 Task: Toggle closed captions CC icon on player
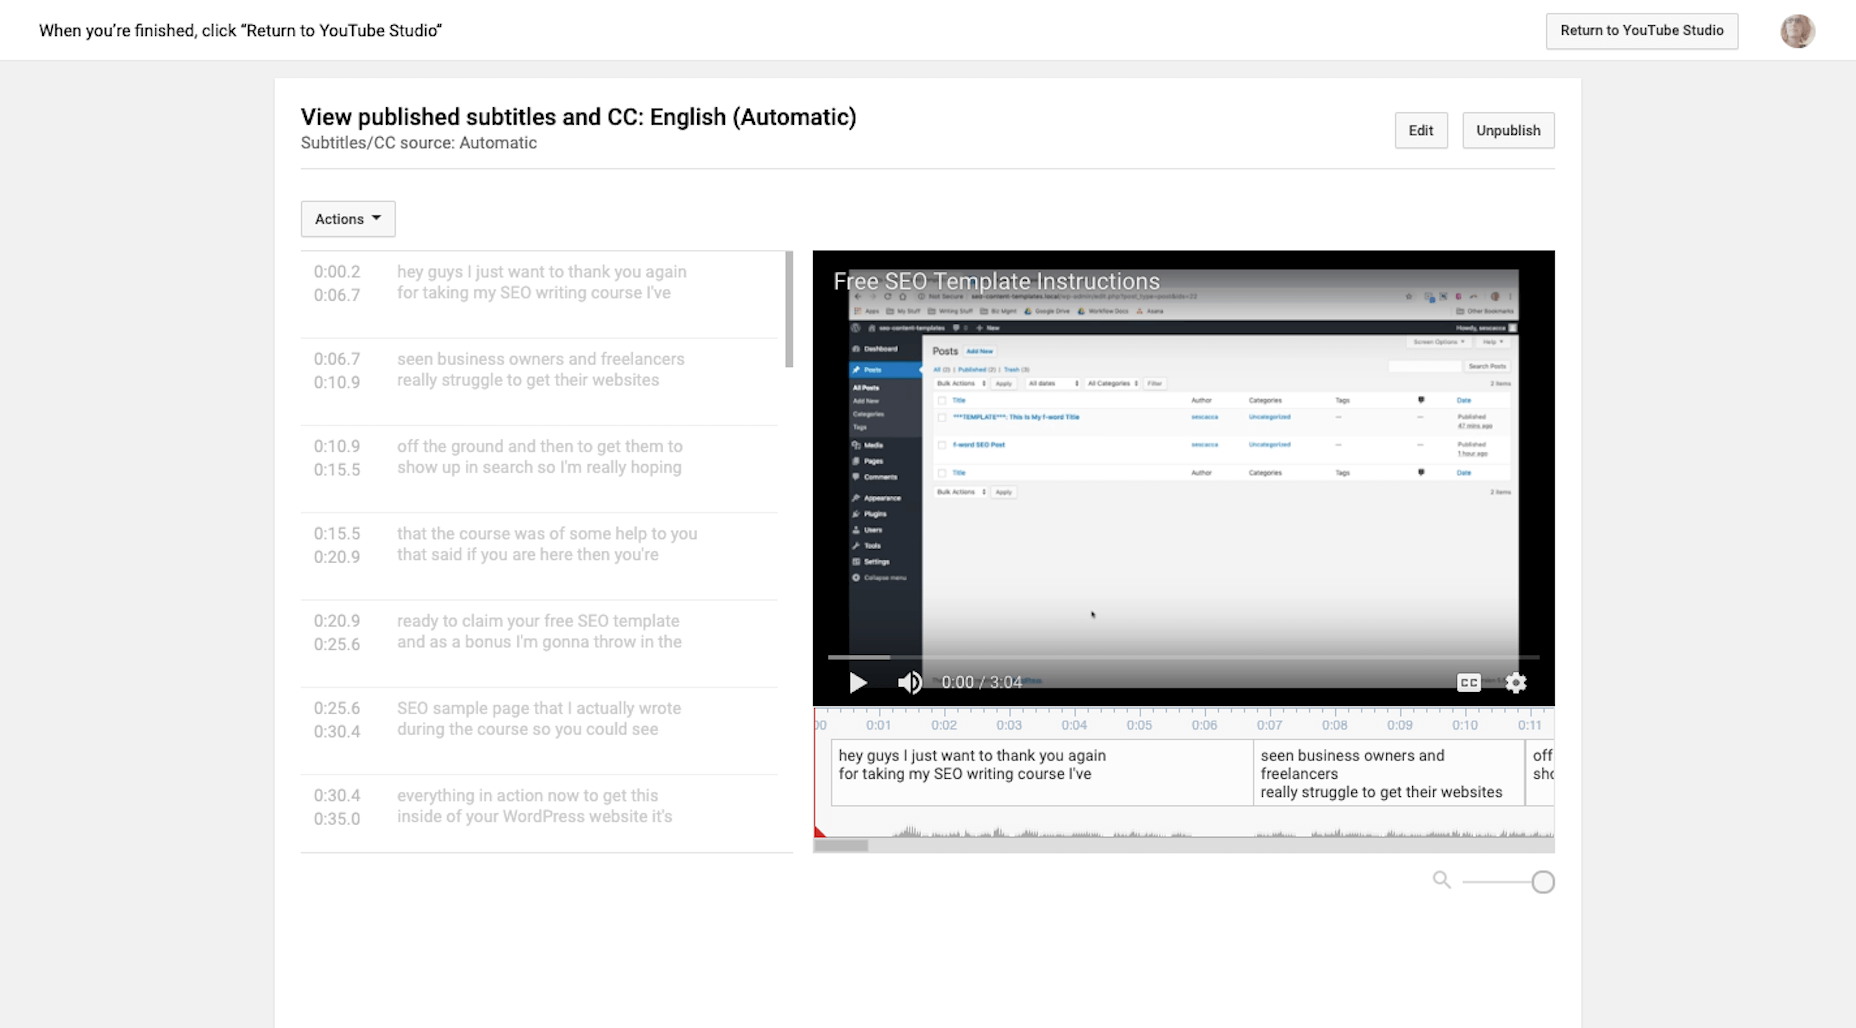pos(1468,682)
